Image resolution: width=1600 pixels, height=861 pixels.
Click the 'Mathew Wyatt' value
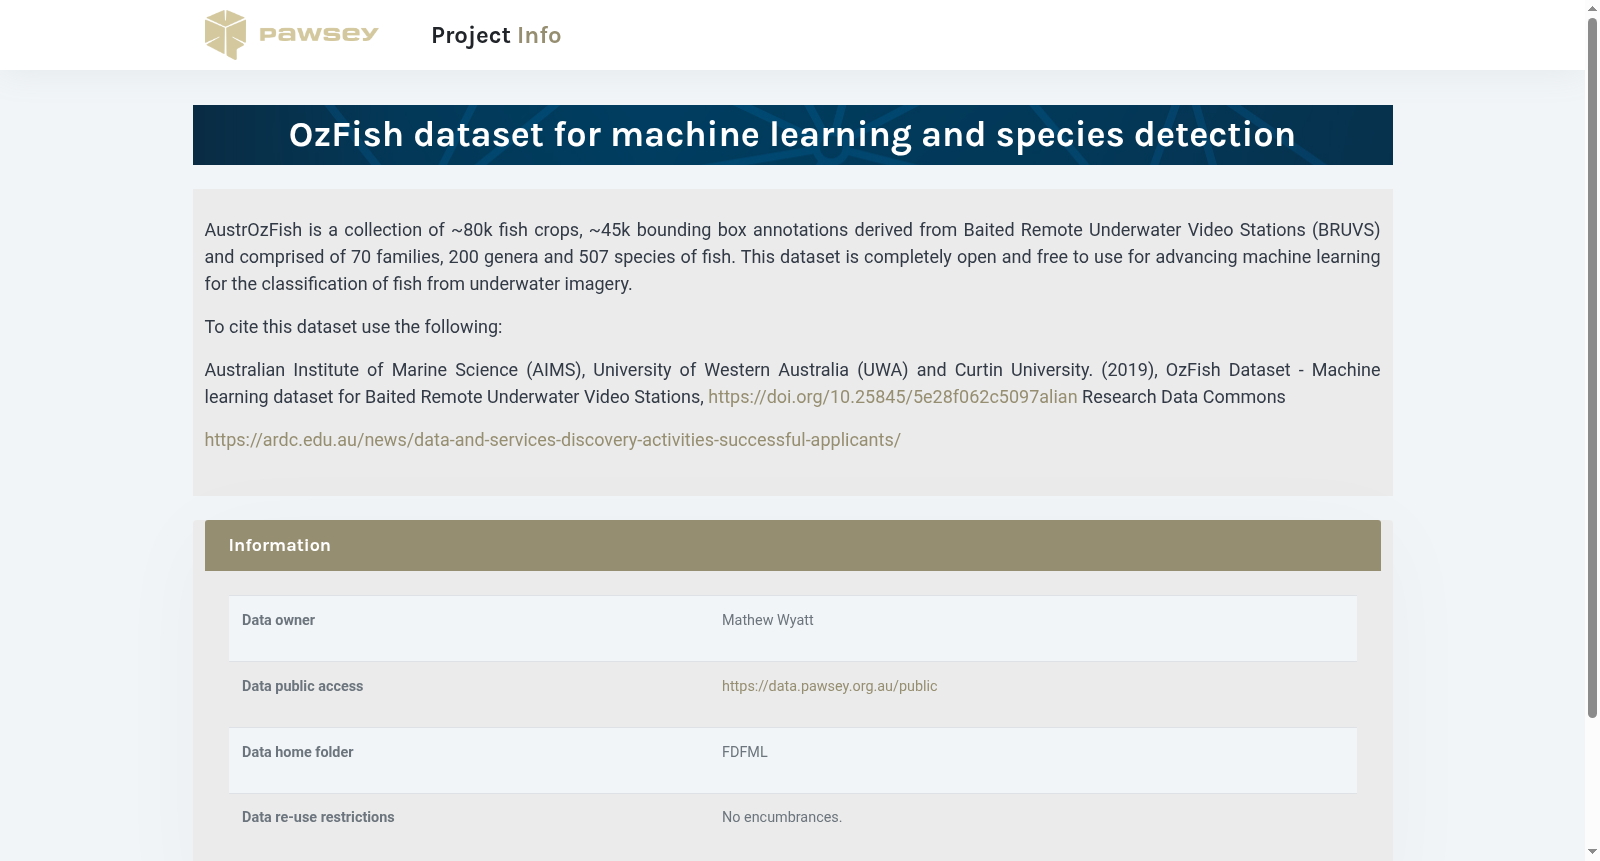tap(767, 620)
